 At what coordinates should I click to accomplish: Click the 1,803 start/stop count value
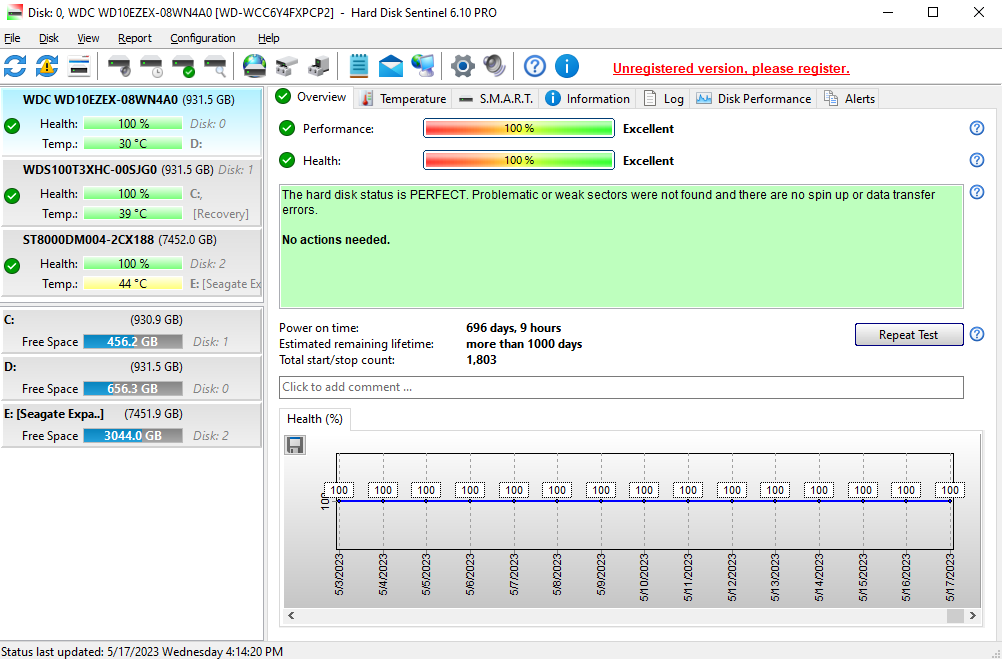pos(481,360)
